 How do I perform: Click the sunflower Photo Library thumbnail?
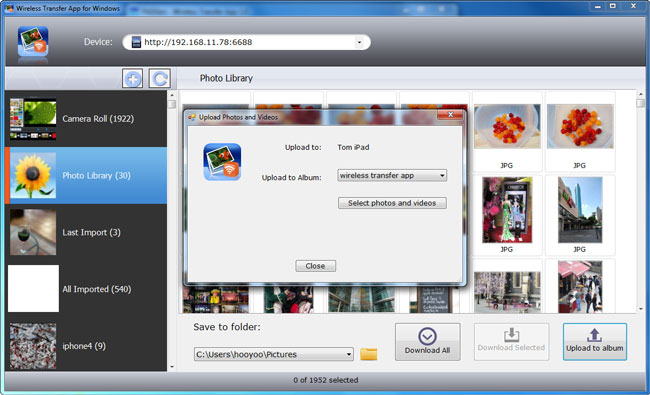[33, 176]
